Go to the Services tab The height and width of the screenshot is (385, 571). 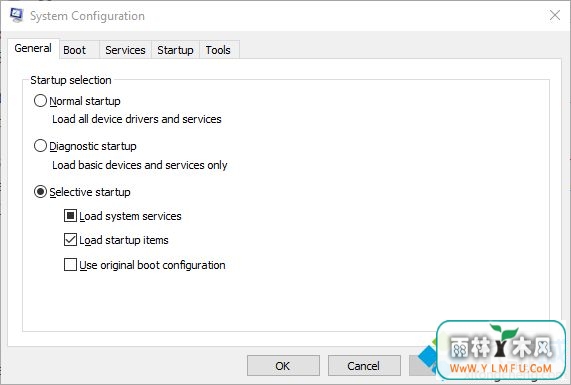point(125,50)
